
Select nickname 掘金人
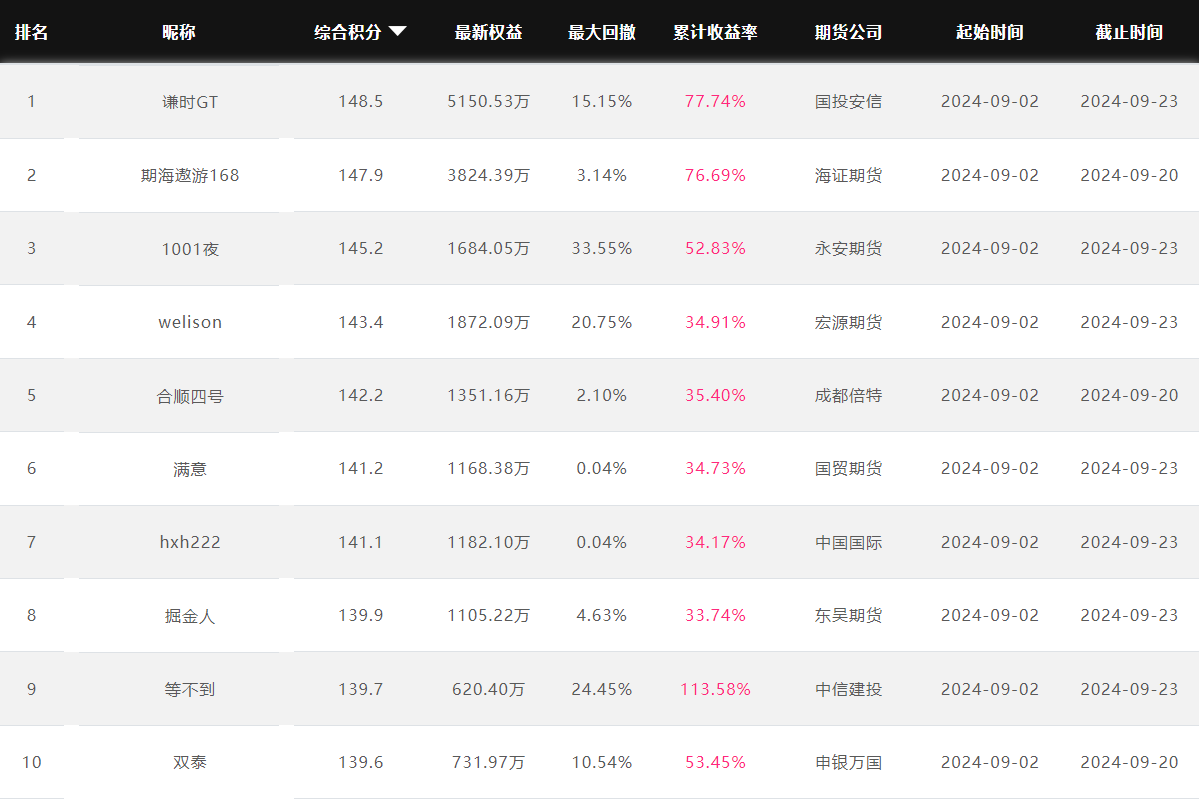[190, 615]
